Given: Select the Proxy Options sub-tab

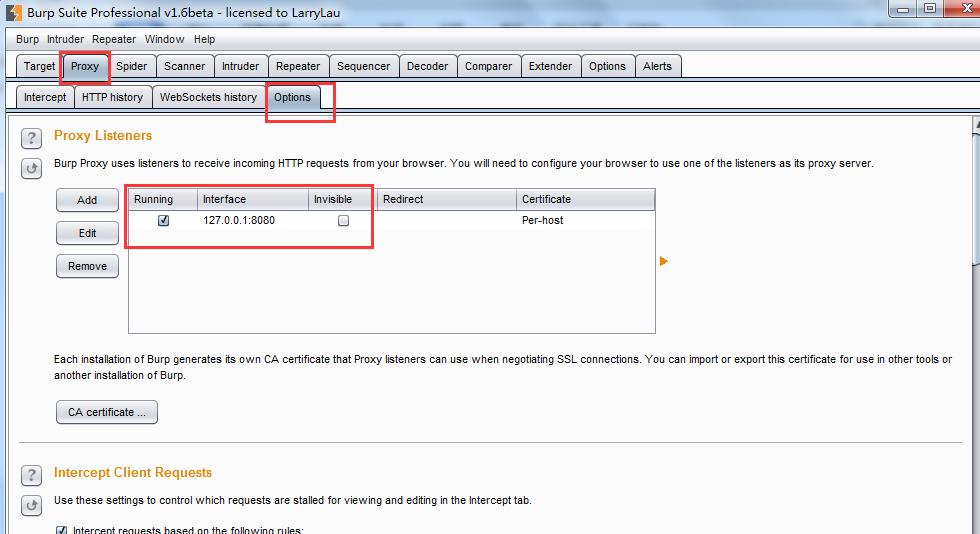Looking at the screenshot, I should click(292, 98).
